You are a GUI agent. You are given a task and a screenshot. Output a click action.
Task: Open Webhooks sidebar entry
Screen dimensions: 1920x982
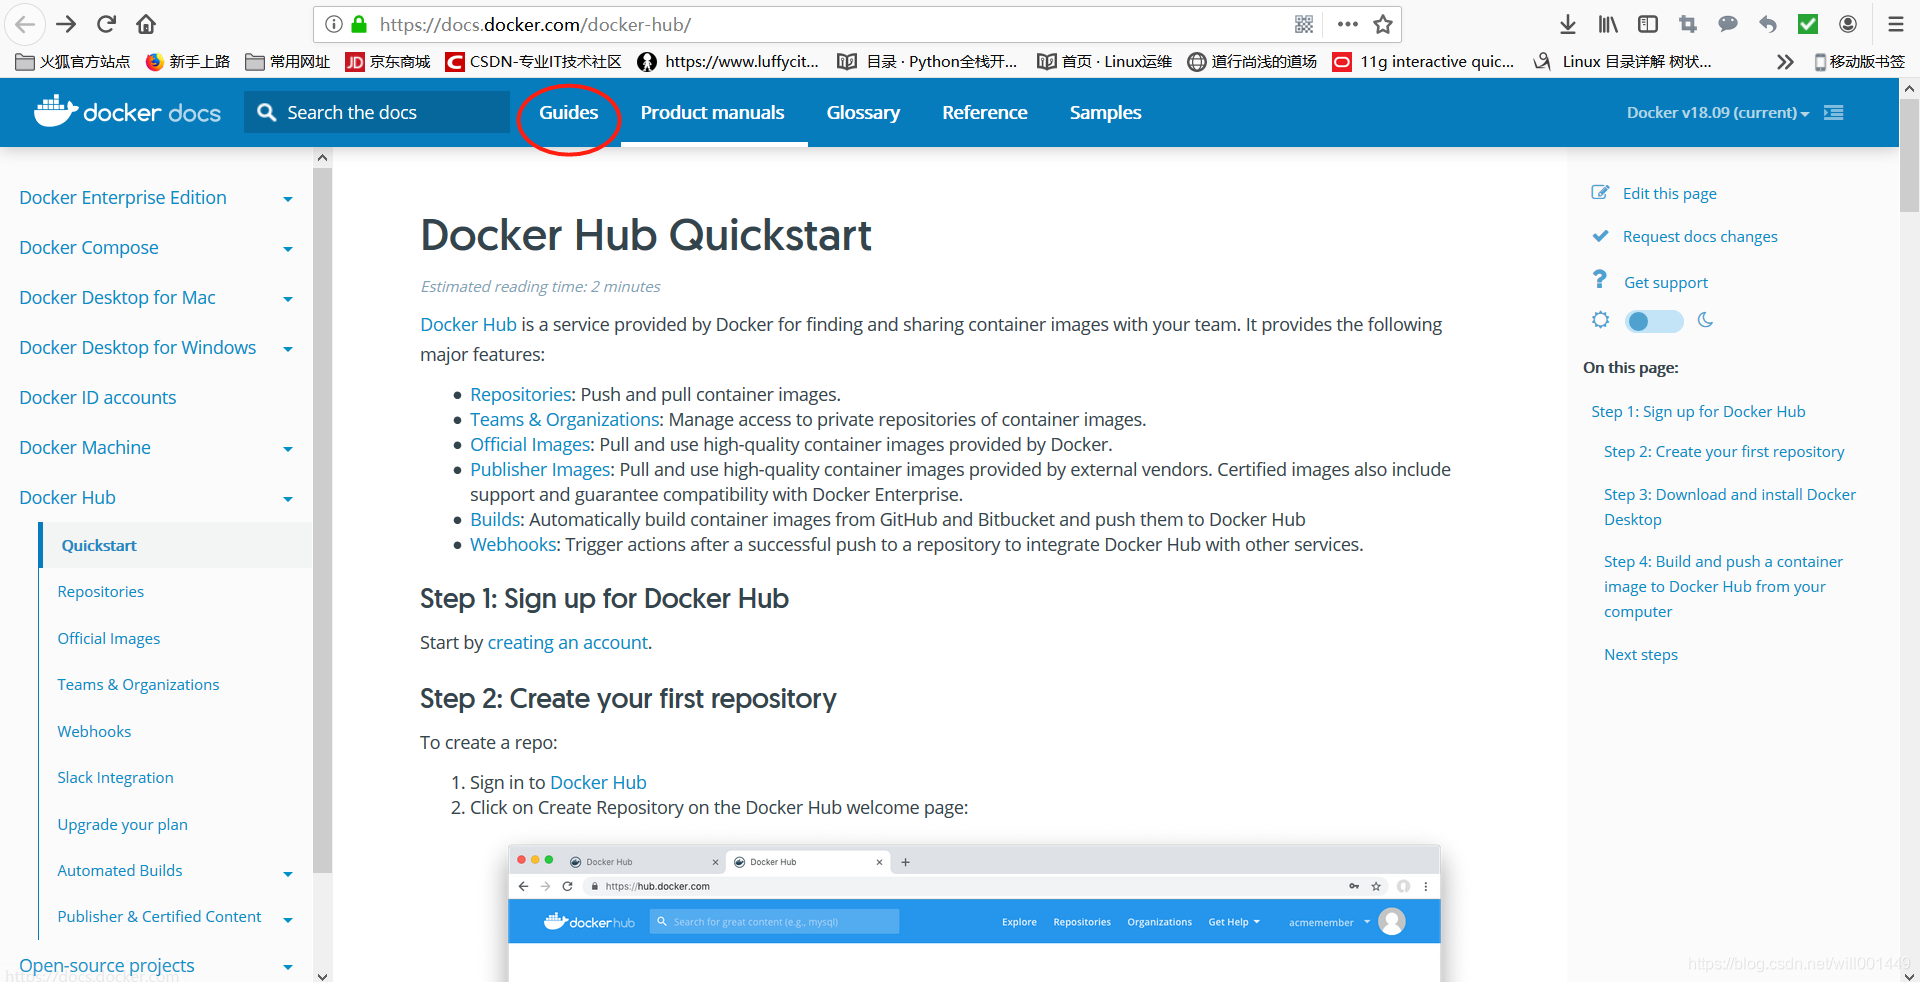point(94,732)
